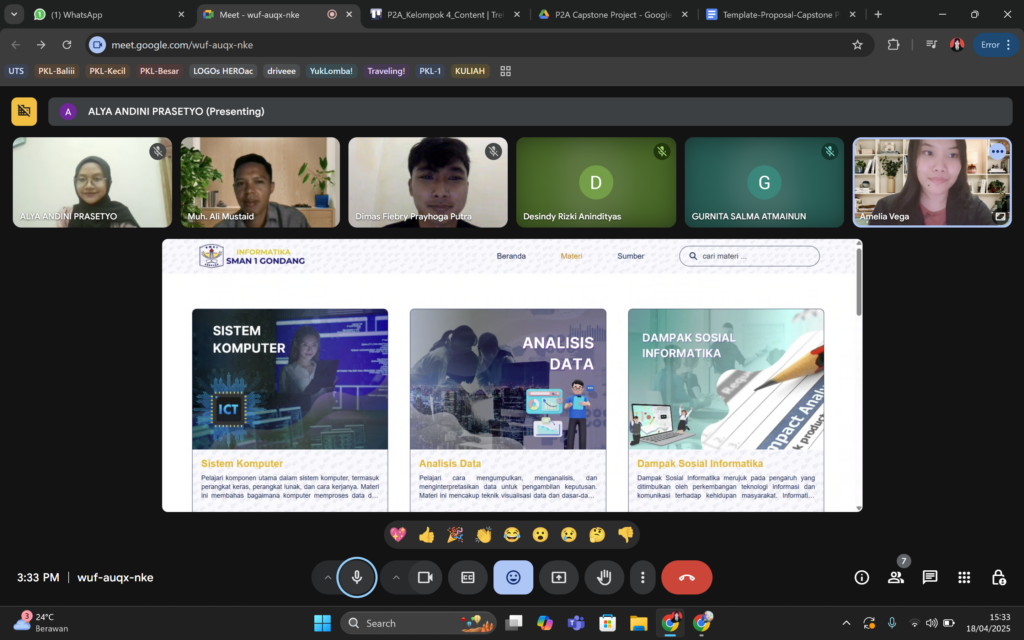Click Amelia Vega's video tile
Viewport: 1024px width, 640px height.
(931, 181)
